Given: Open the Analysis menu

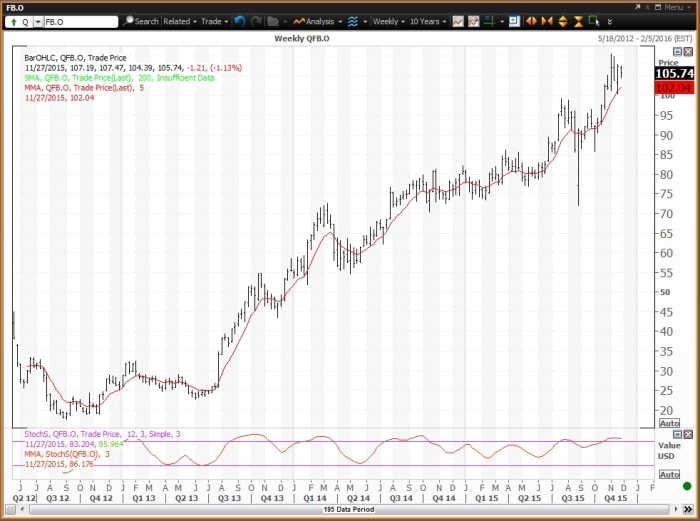Looking at the screenshot, I should click(316, 21).
